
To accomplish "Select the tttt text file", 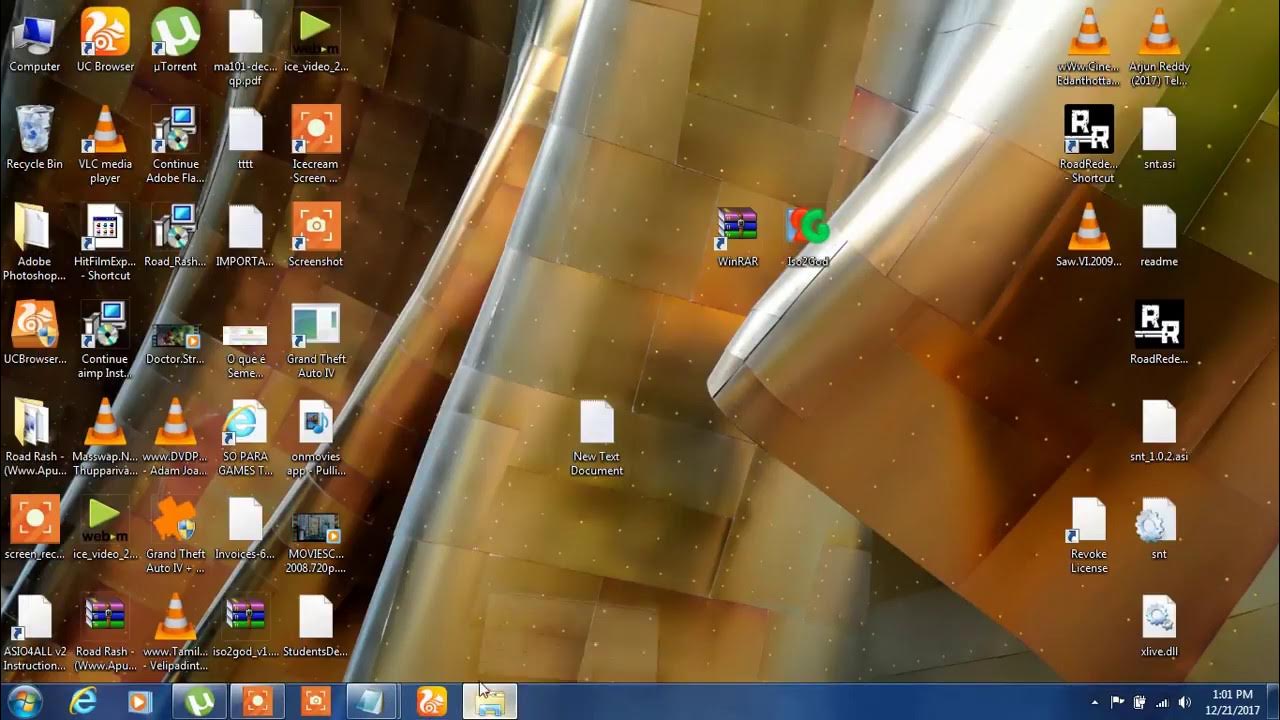I will [x=245, y=139].
